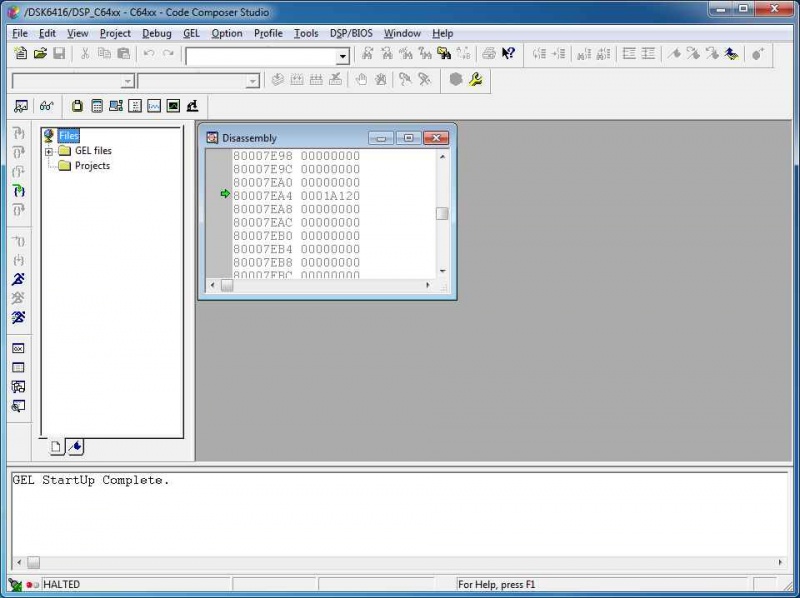Click the New file icon in the toolbar
The image size is (800, 598).
click(x=20, y=54)
